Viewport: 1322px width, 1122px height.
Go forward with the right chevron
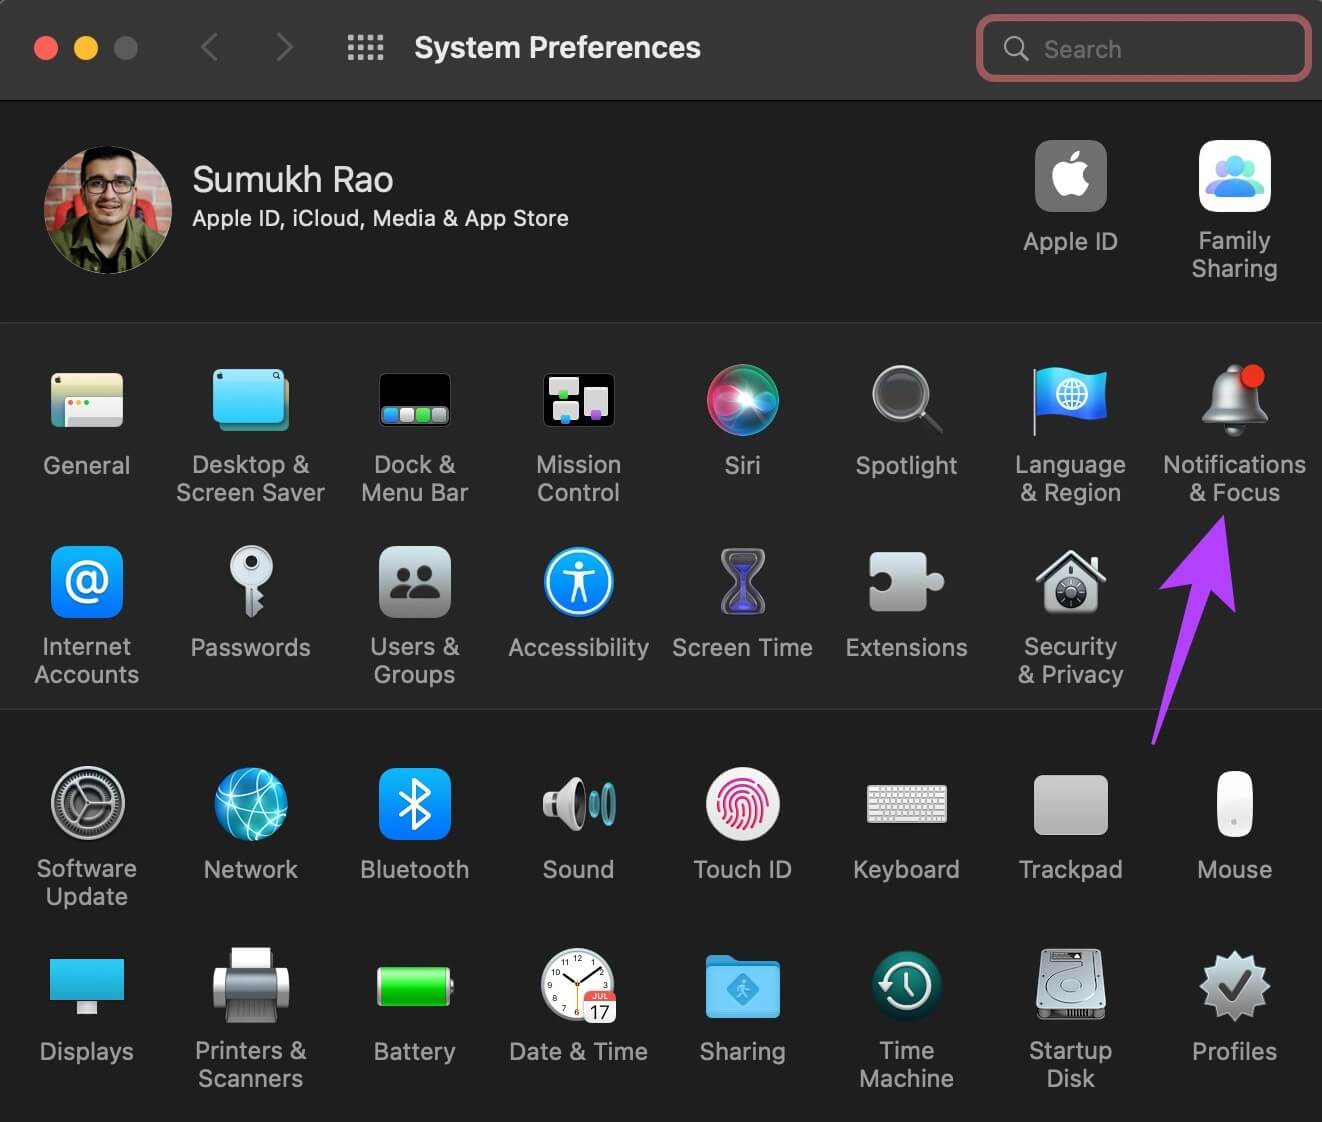(x=285, y=47)
